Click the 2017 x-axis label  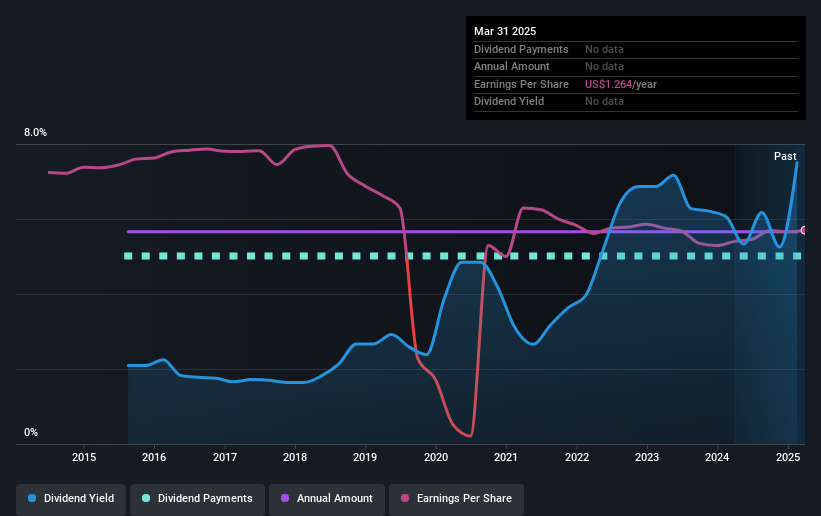(225, 457)
